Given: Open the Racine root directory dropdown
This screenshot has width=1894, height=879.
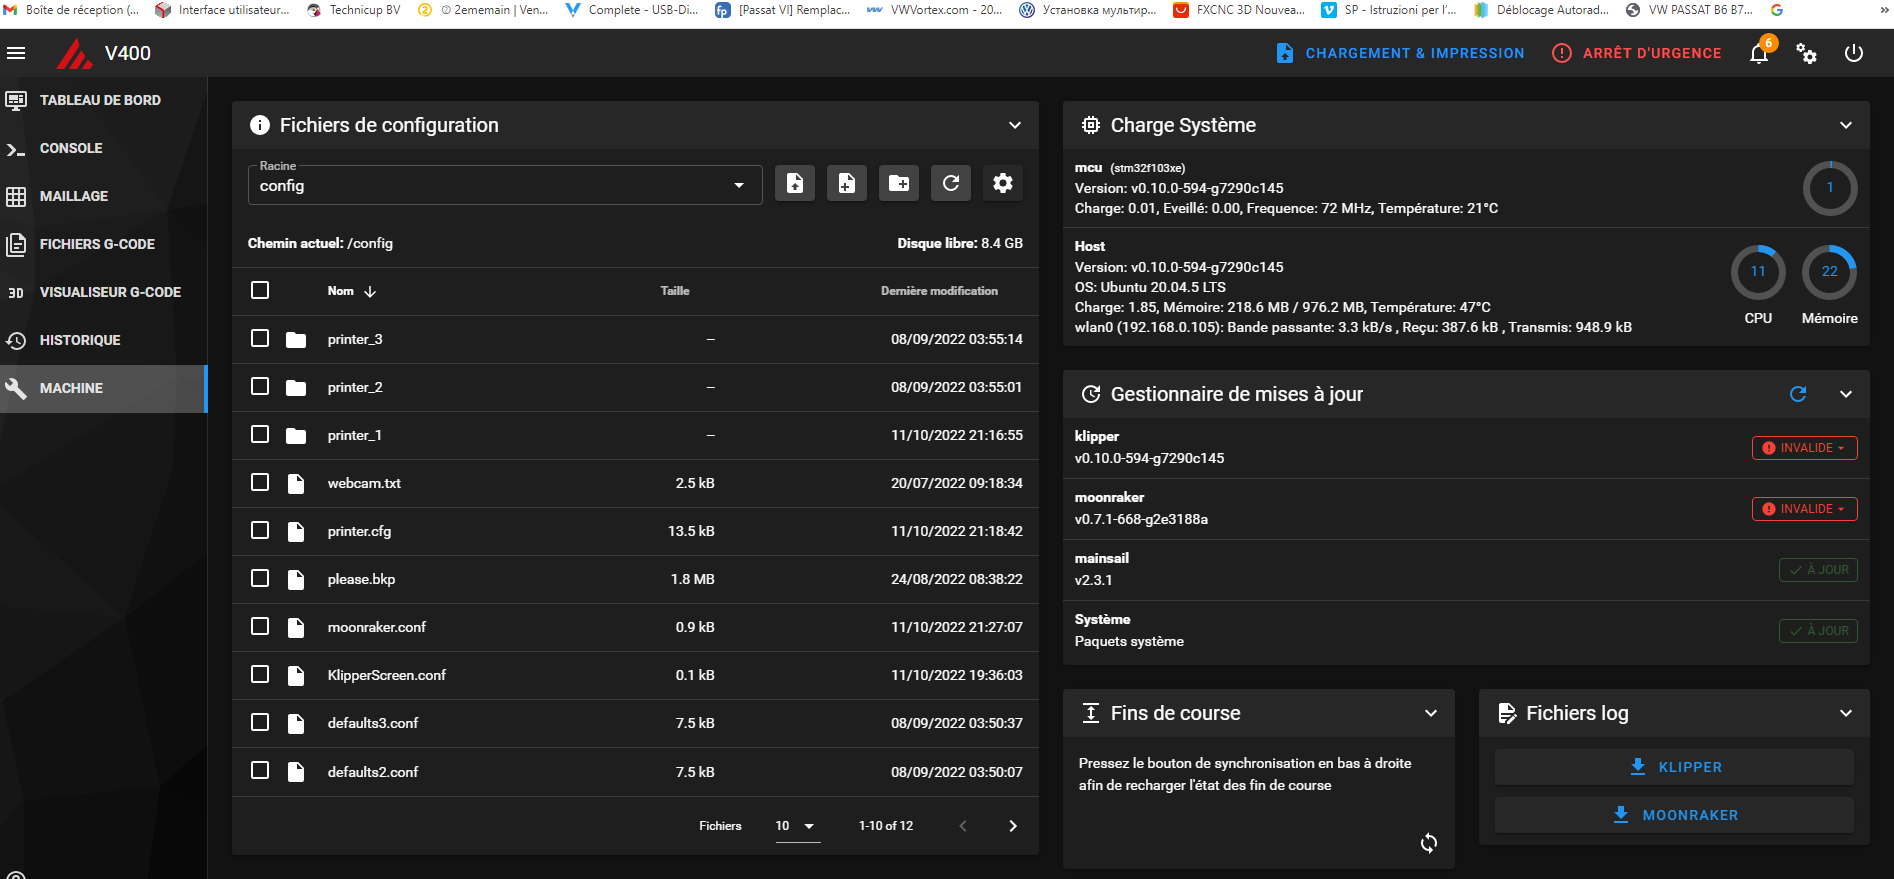Looking at the screenshot, I should tap(505, 185).
